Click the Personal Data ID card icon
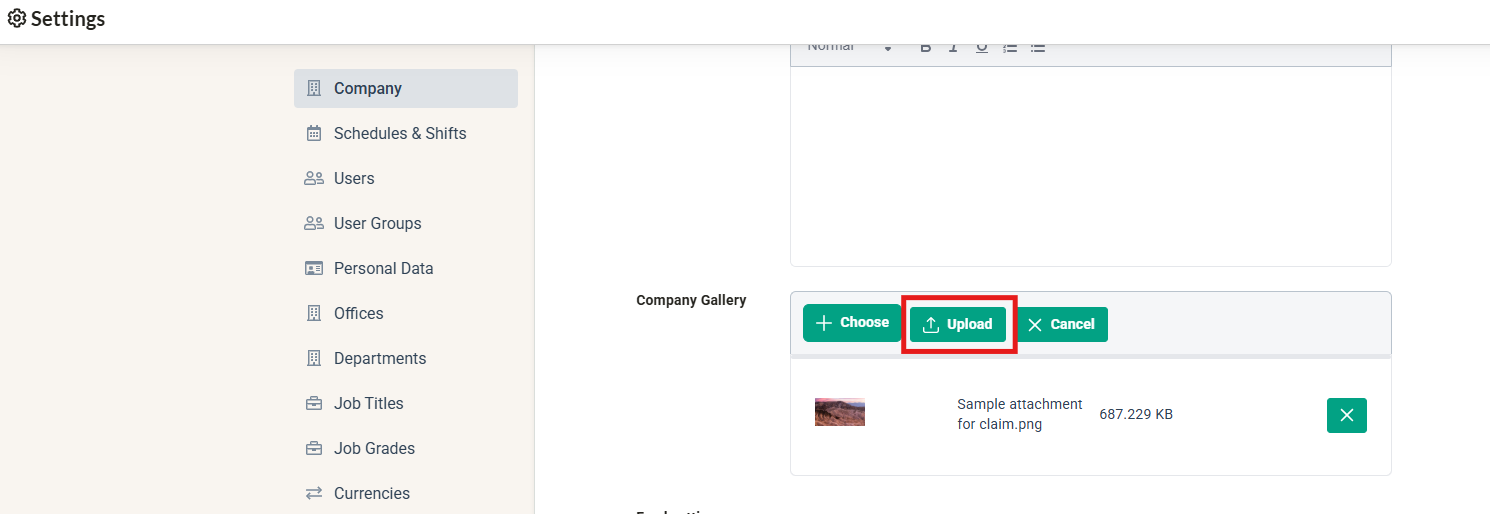1490x514 pixels. pos(314,268)
